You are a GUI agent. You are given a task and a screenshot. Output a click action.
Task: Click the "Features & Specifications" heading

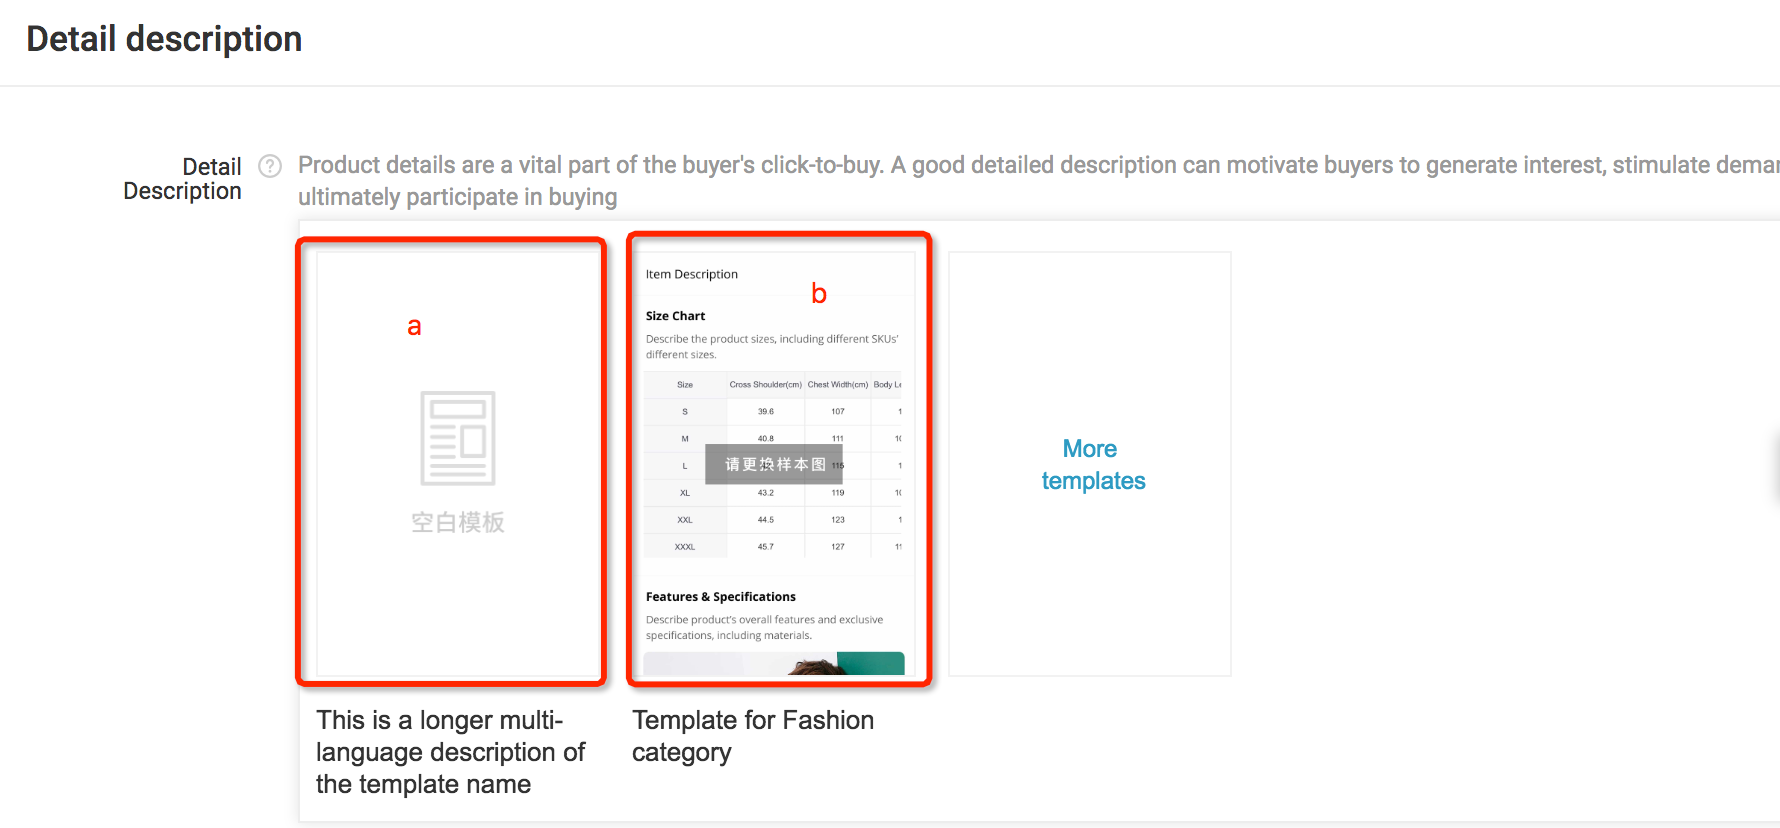[x=720, y=597]
